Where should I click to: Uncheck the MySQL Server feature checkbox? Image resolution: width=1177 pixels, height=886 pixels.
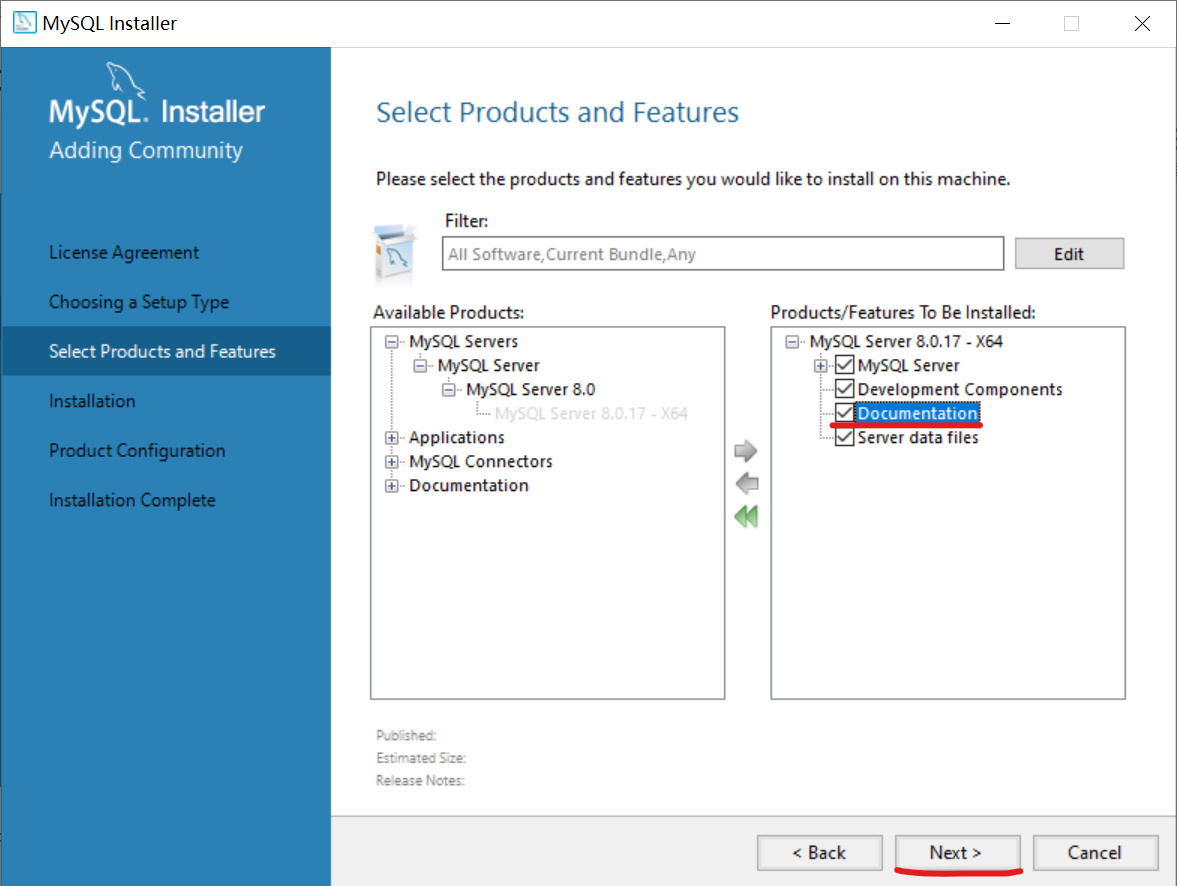pos(844,366)
